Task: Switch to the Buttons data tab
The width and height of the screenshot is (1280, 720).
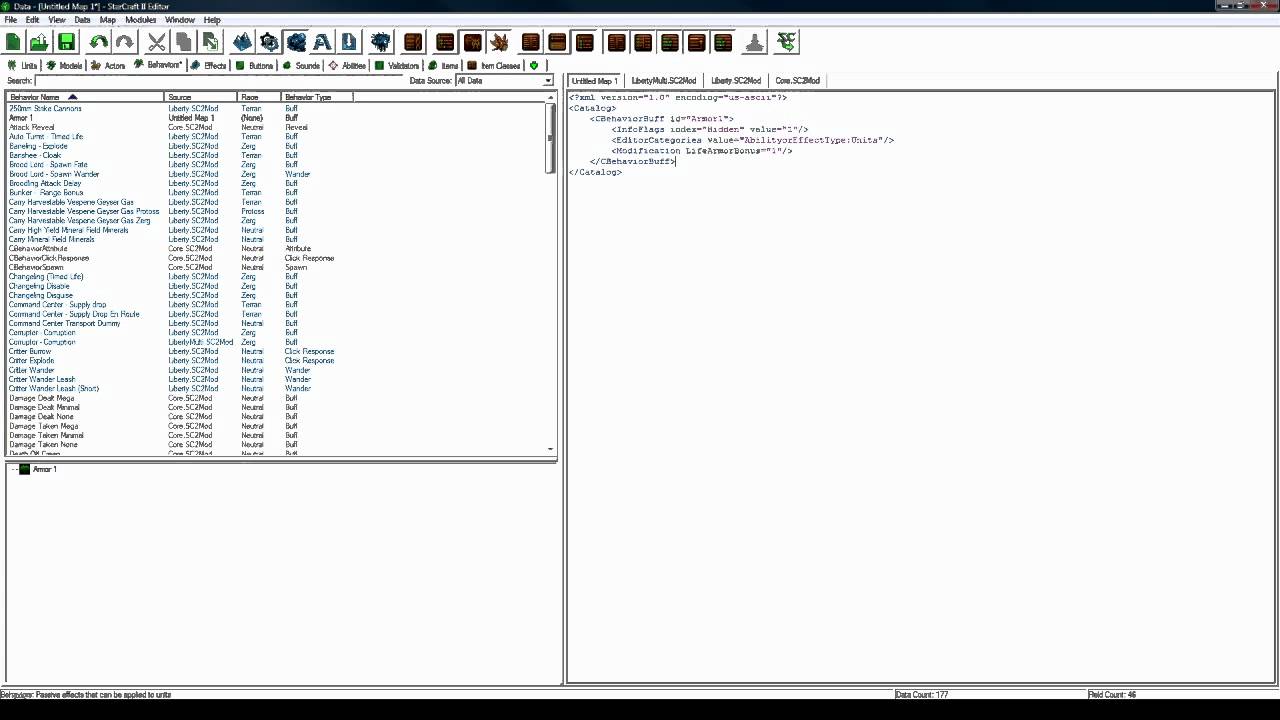Action: 254,66
